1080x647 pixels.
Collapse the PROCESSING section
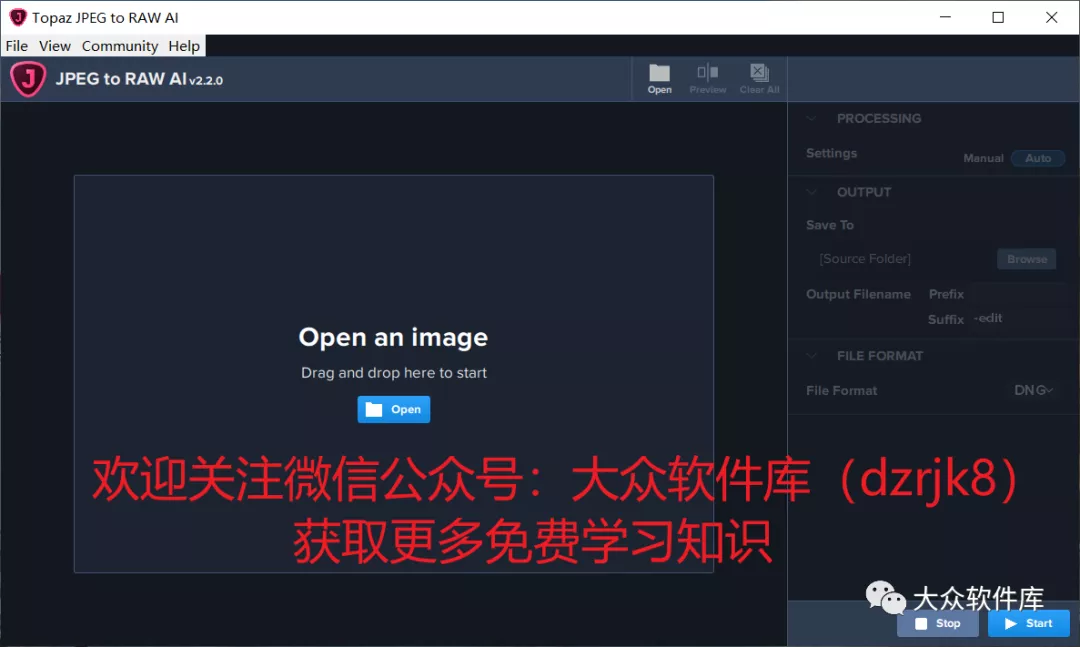tap(811, 118)
